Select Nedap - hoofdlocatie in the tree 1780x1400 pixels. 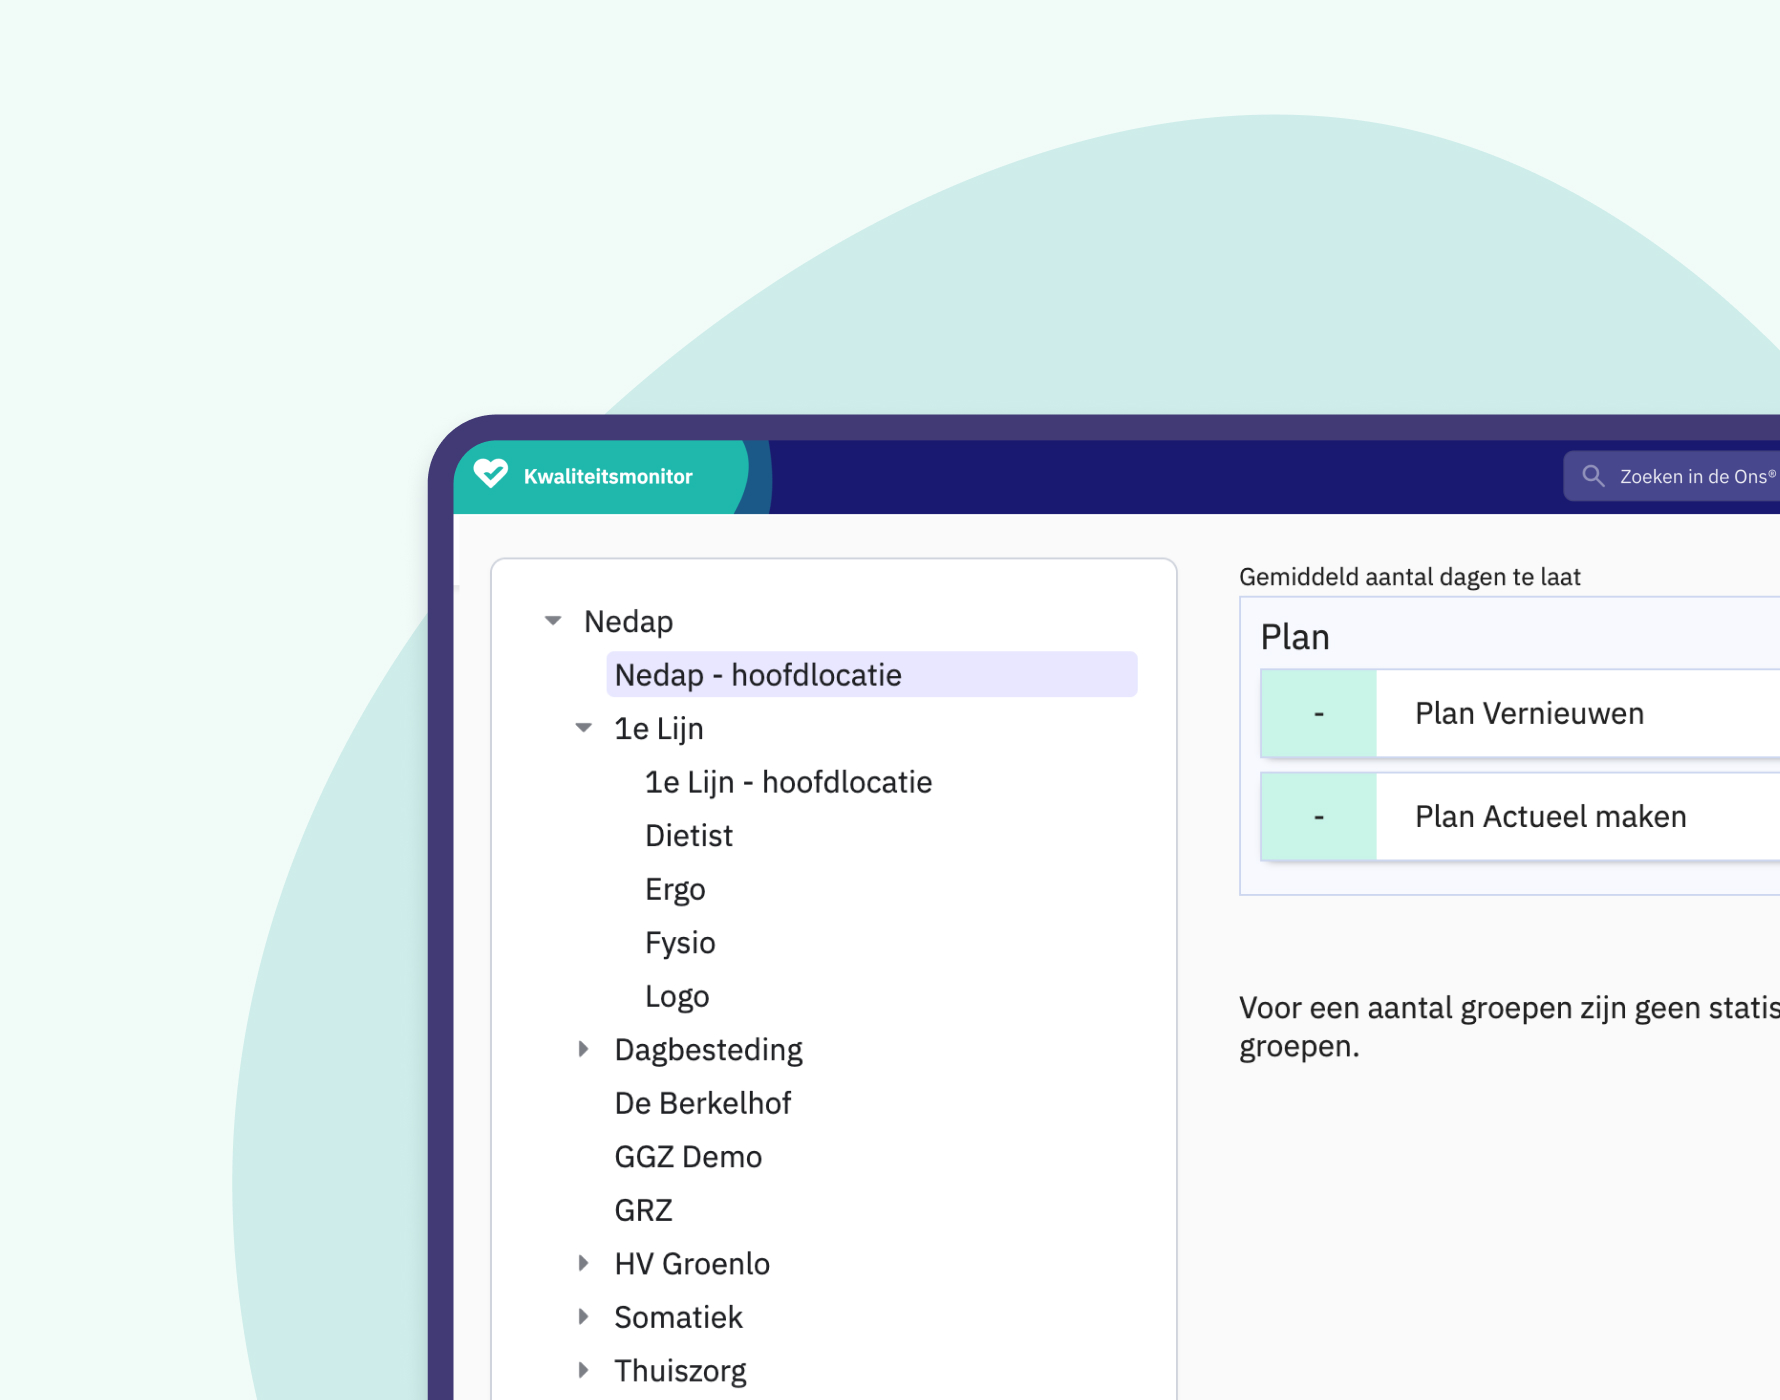pos(758,675)
